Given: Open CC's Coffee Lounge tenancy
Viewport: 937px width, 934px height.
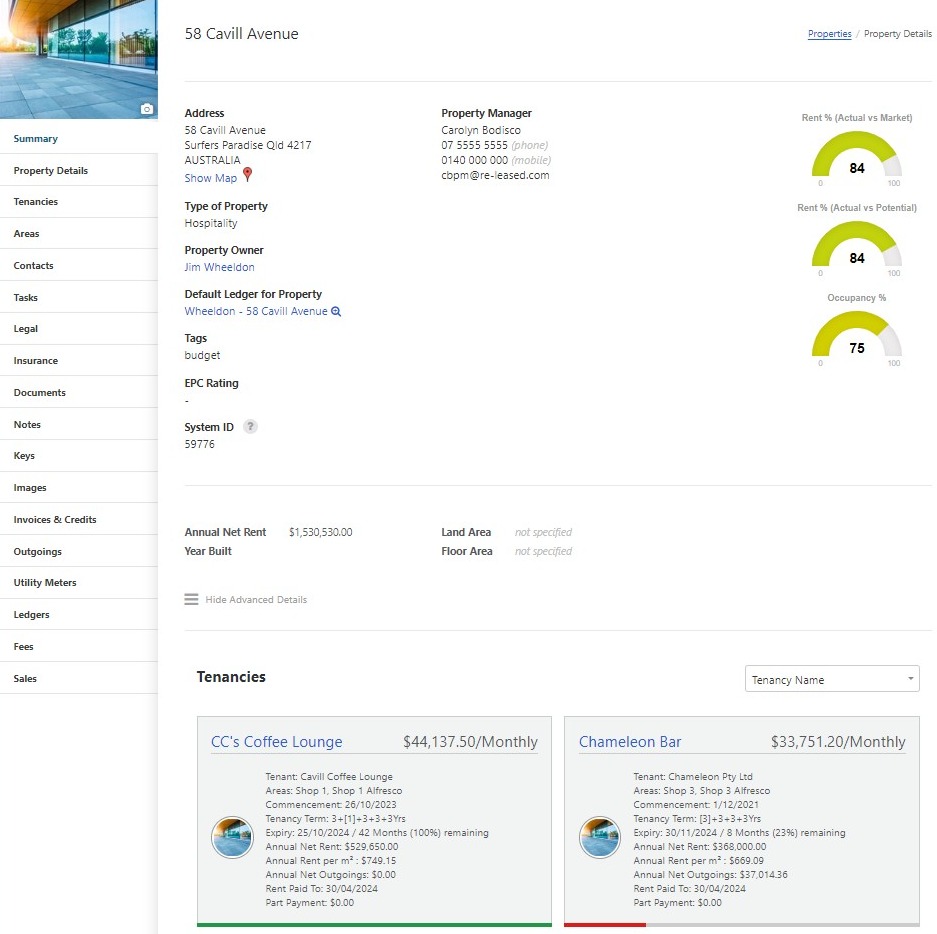Looking at the screenshot, I should point(277,742).
